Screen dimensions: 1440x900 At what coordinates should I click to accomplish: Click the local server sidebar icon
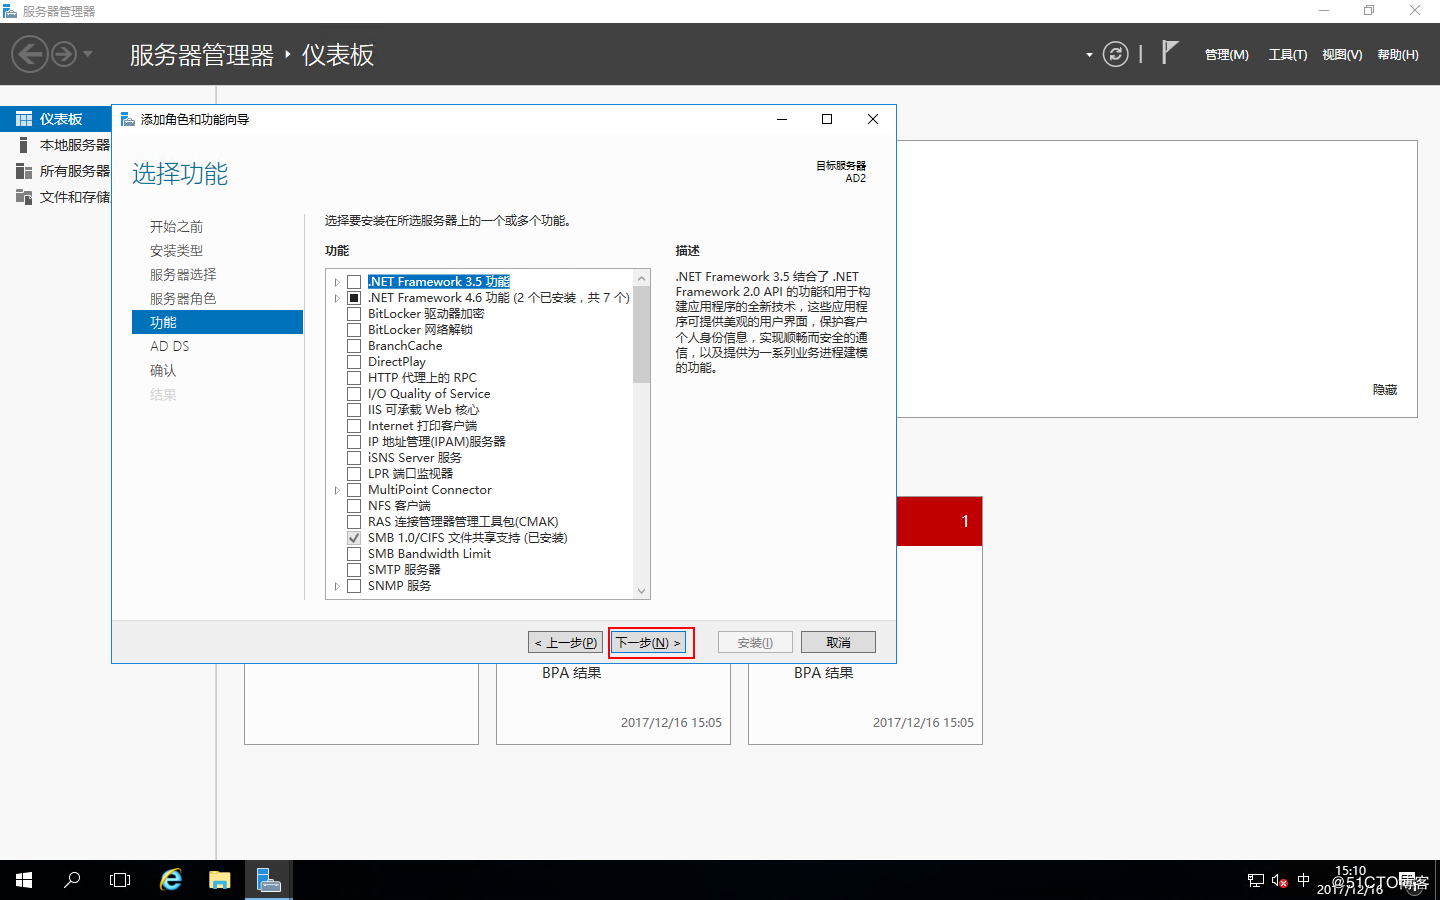[x=24, y=145]
